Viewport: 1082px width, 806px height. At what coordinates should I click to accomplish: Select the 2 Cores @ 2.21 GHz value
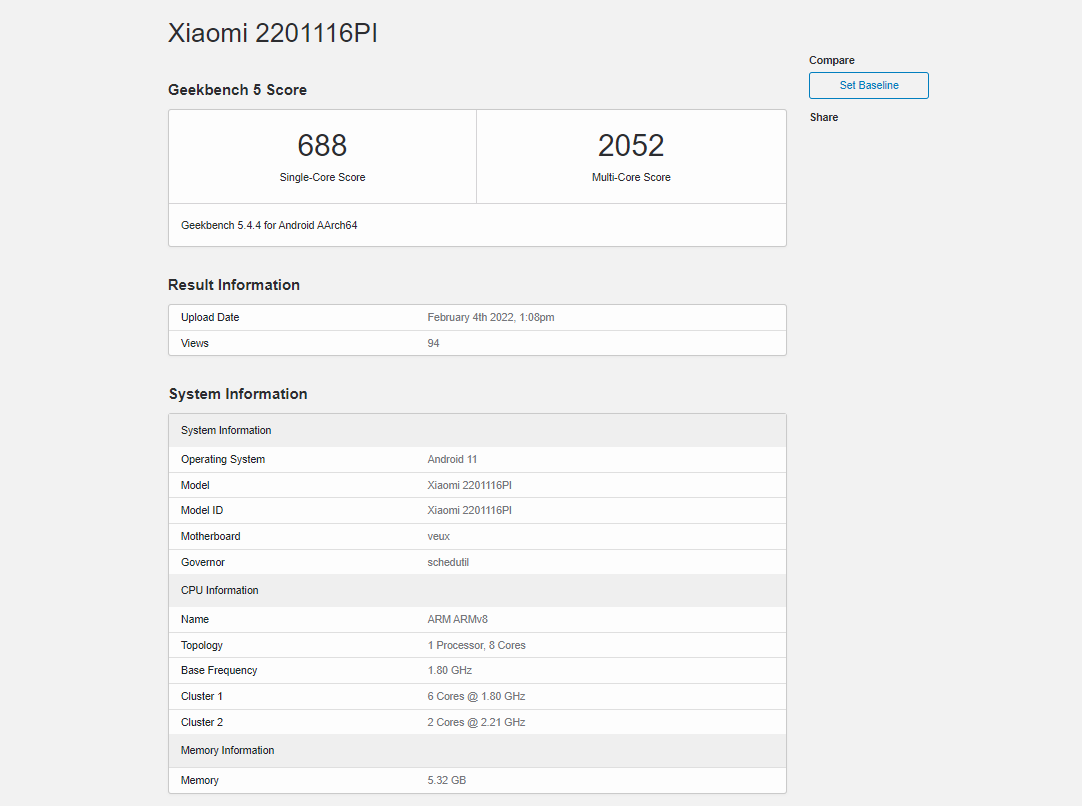pos(476,723)
